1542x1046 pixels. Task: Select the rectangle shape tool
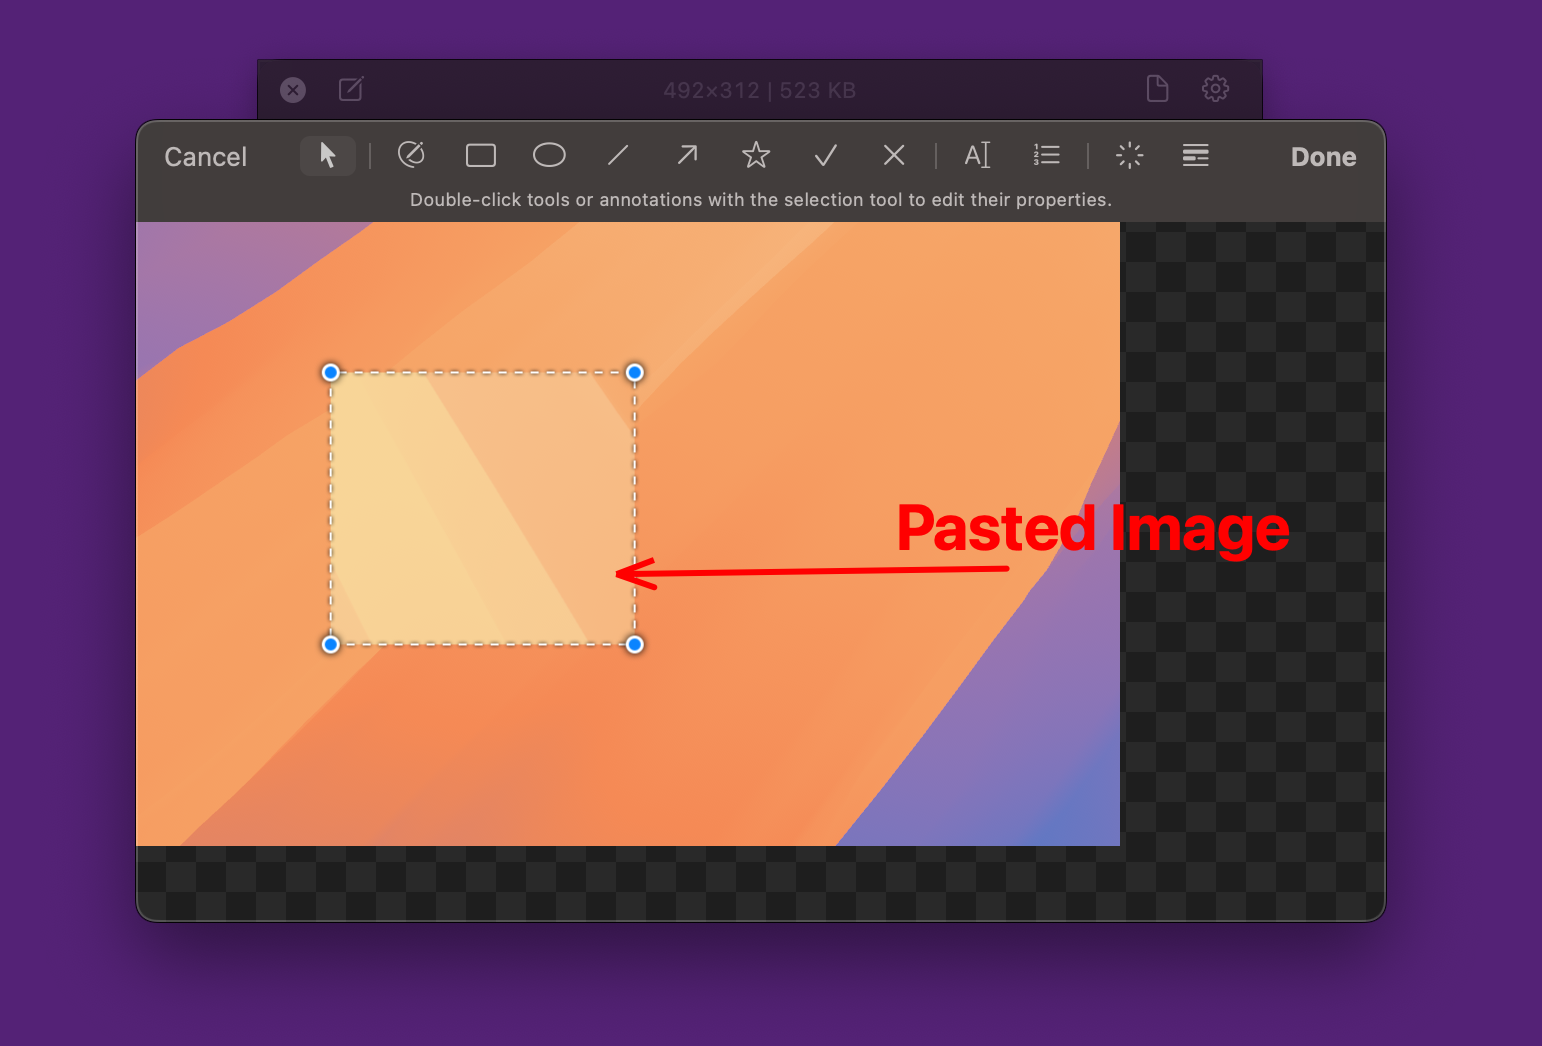point(481,155)
